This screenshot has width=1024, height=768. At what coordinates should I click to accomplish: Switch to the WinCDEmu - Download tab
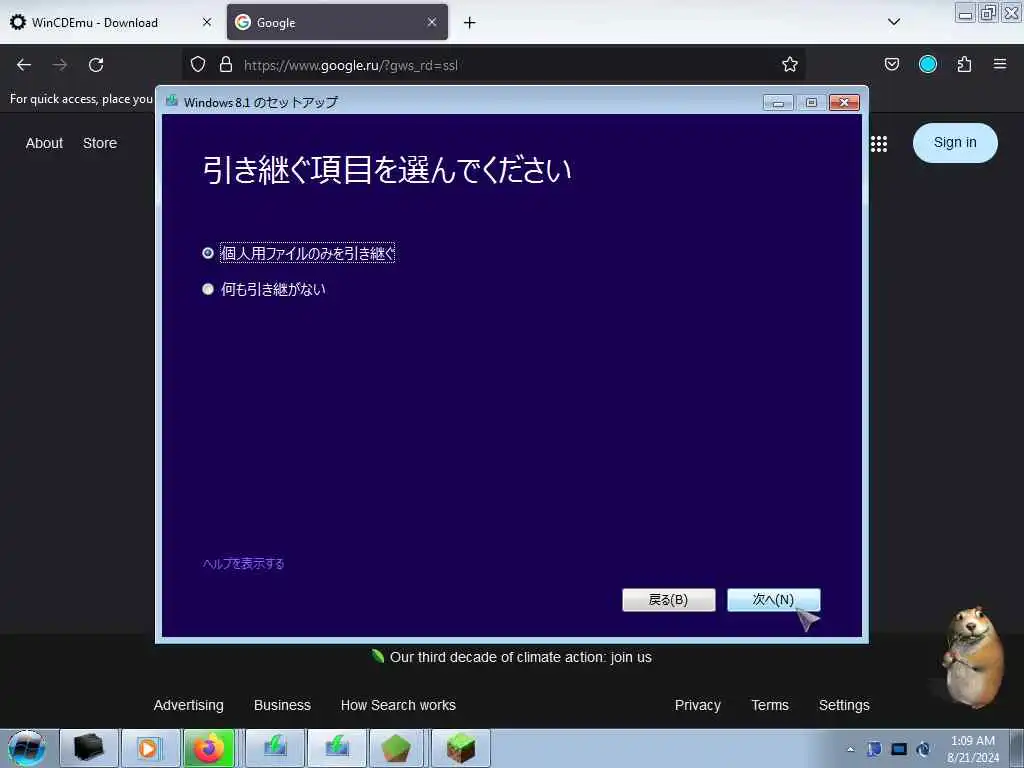[95, 22]
